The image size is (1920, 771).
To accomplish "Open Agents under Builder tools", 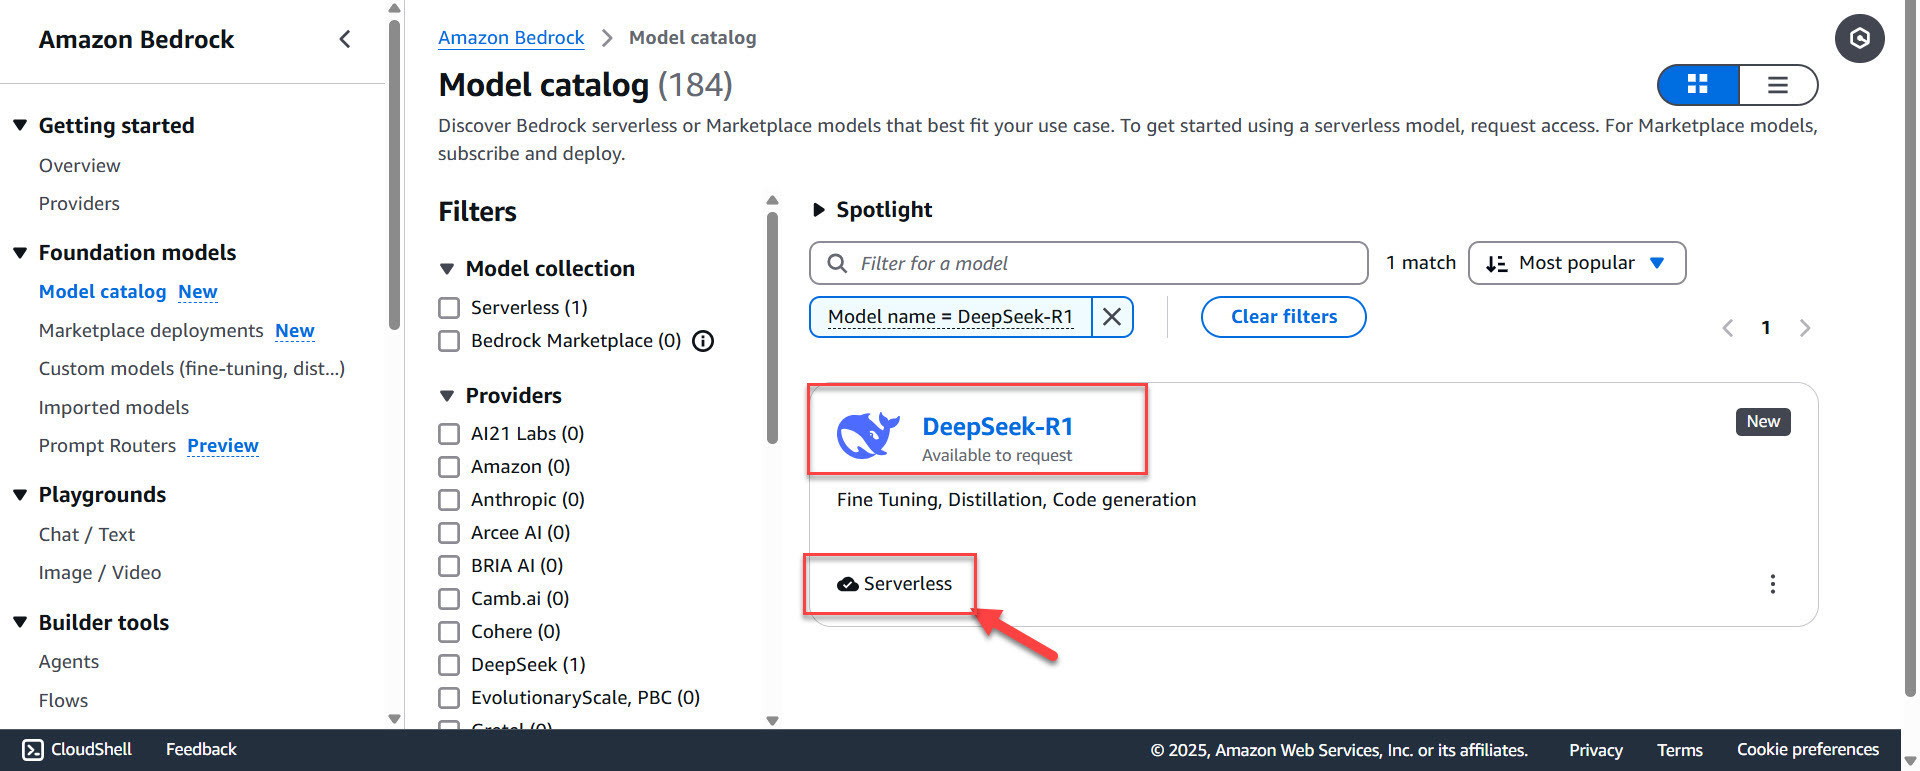I will (x=69, y=662).
